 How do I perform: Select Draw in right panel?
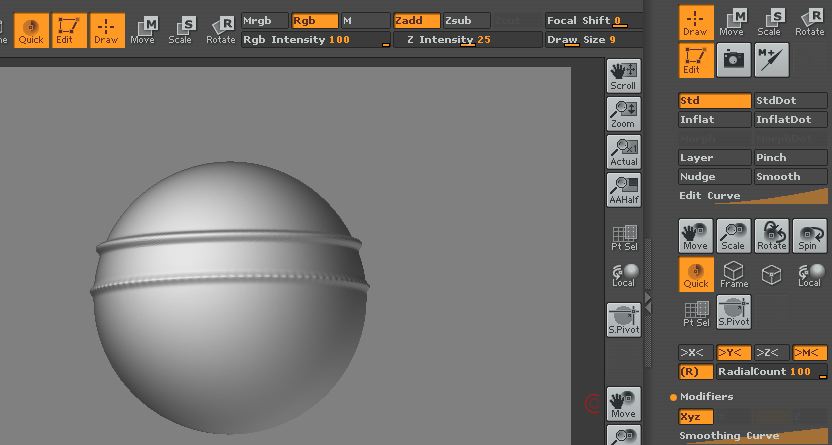click(696, 23)
